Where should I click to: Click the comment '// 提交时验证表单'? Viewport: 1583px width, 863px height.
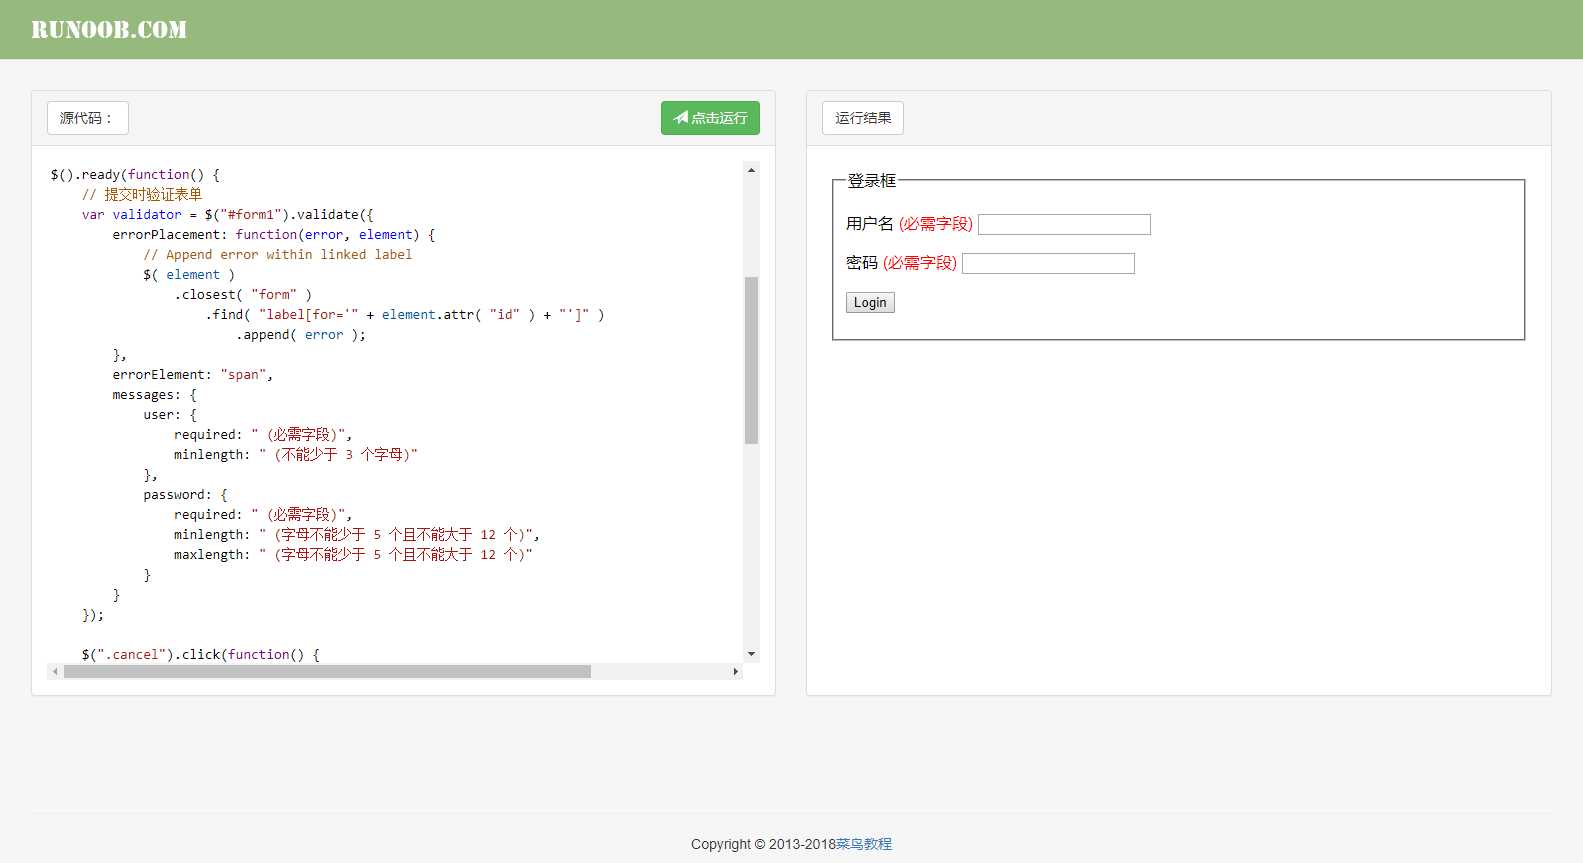[142, 194]
